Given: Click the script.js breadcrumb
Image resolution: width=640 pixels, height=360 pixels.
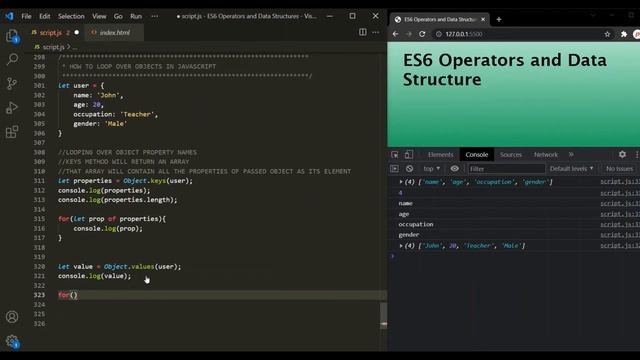Looking at the screenshot, I should (x=53, y=47).
